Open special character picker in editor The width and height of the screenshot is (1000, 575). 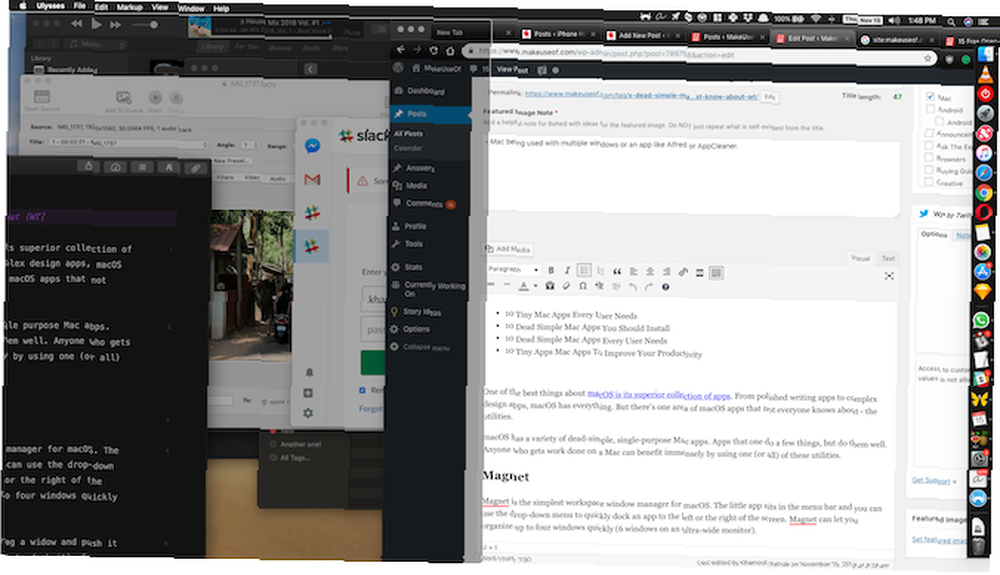pyautogui.click(x=583, y=286)
